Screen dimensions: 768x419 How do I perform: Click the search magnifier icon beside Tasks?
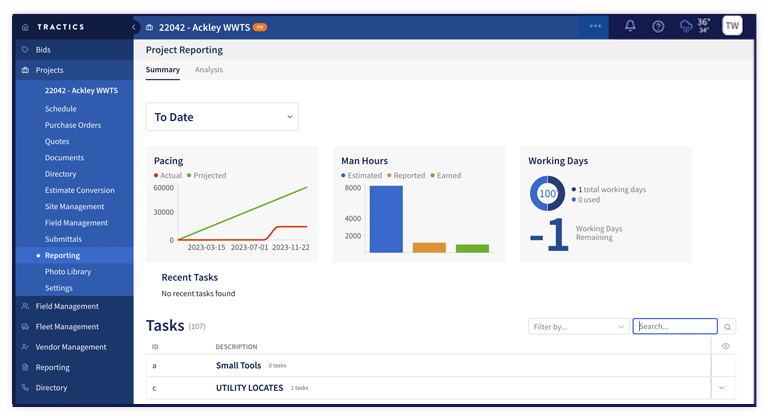728,326
